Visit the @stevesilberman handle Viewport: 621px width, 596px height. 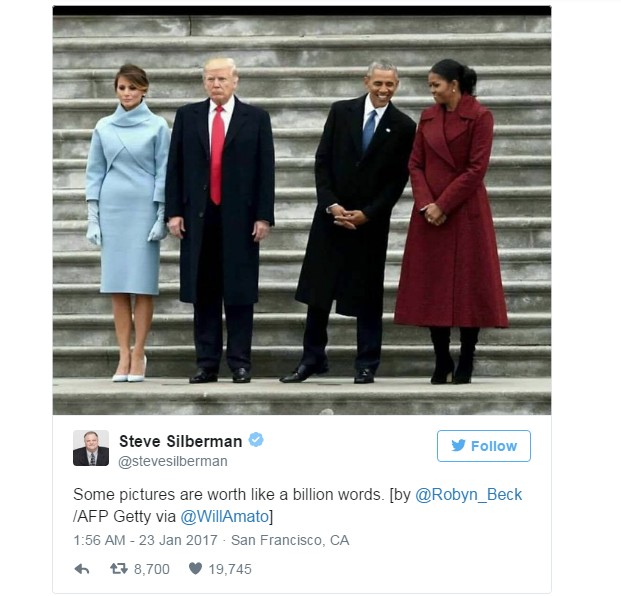(x=173, y=461)
